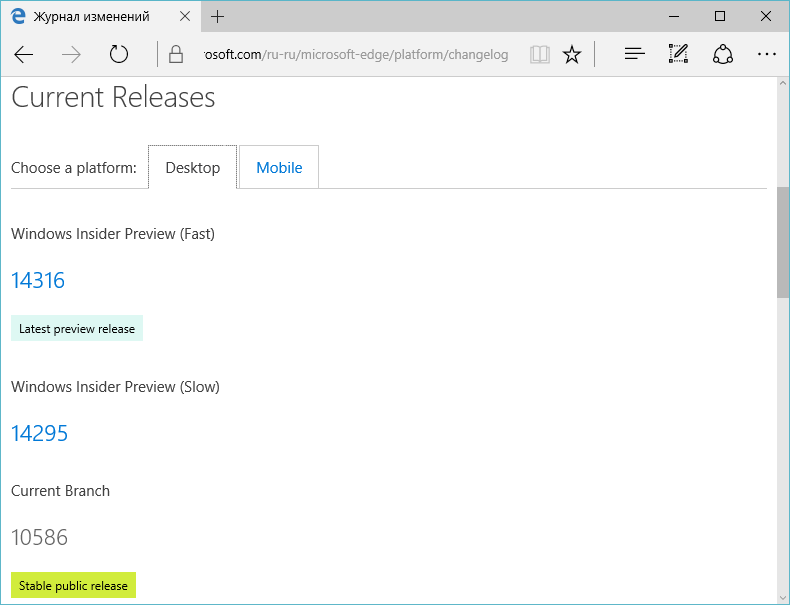Go back to the previous page

(24, 54)
